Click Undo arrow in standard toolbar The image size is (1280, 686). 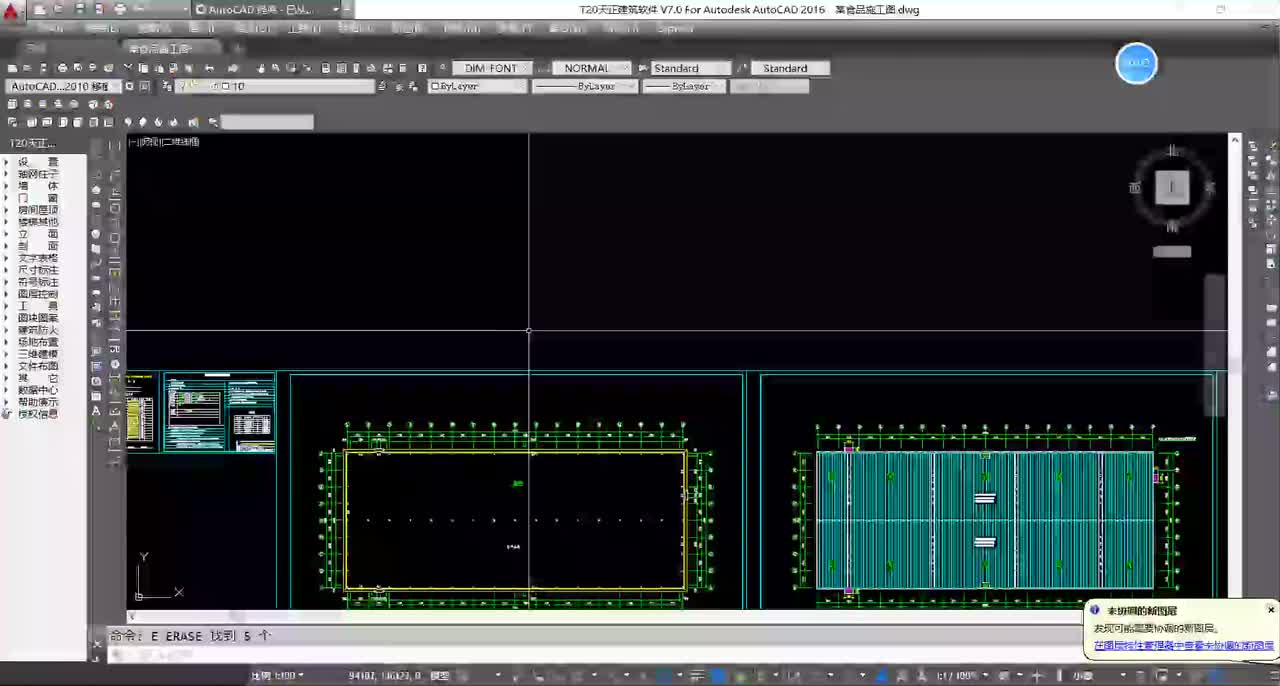[x=209, y=68]
